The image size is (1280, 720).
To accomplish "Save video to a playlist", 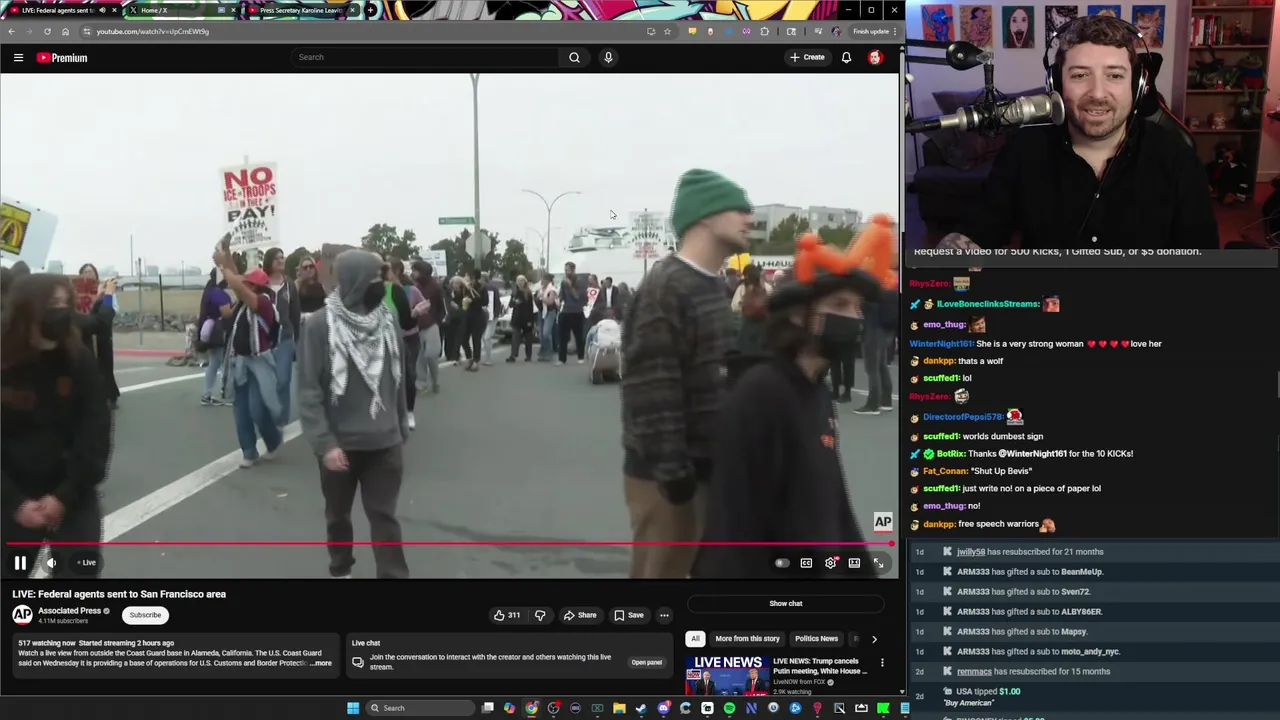I will pyautogui.click(x=629, y=615).
